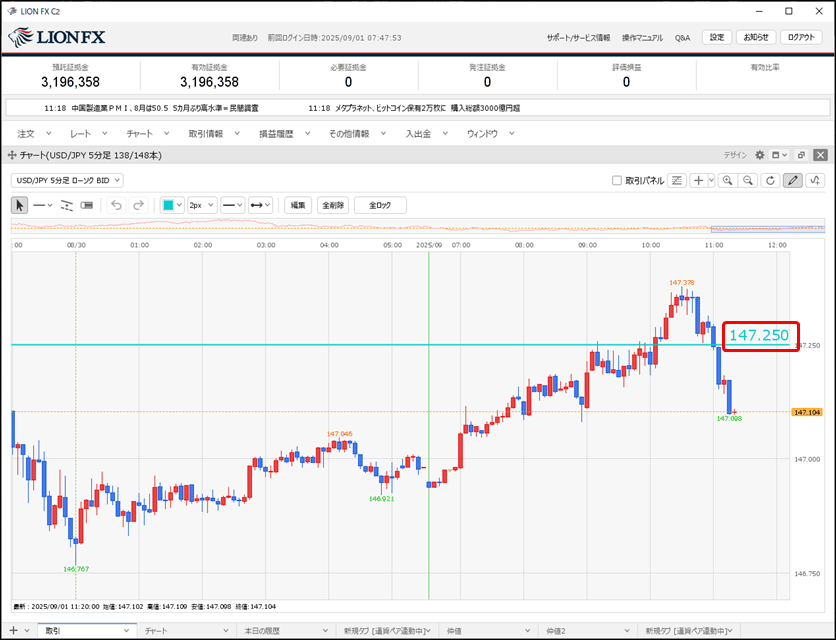Click the chart overview range selector box
This screenshot has height=640, width=836.
coord(768,229)
